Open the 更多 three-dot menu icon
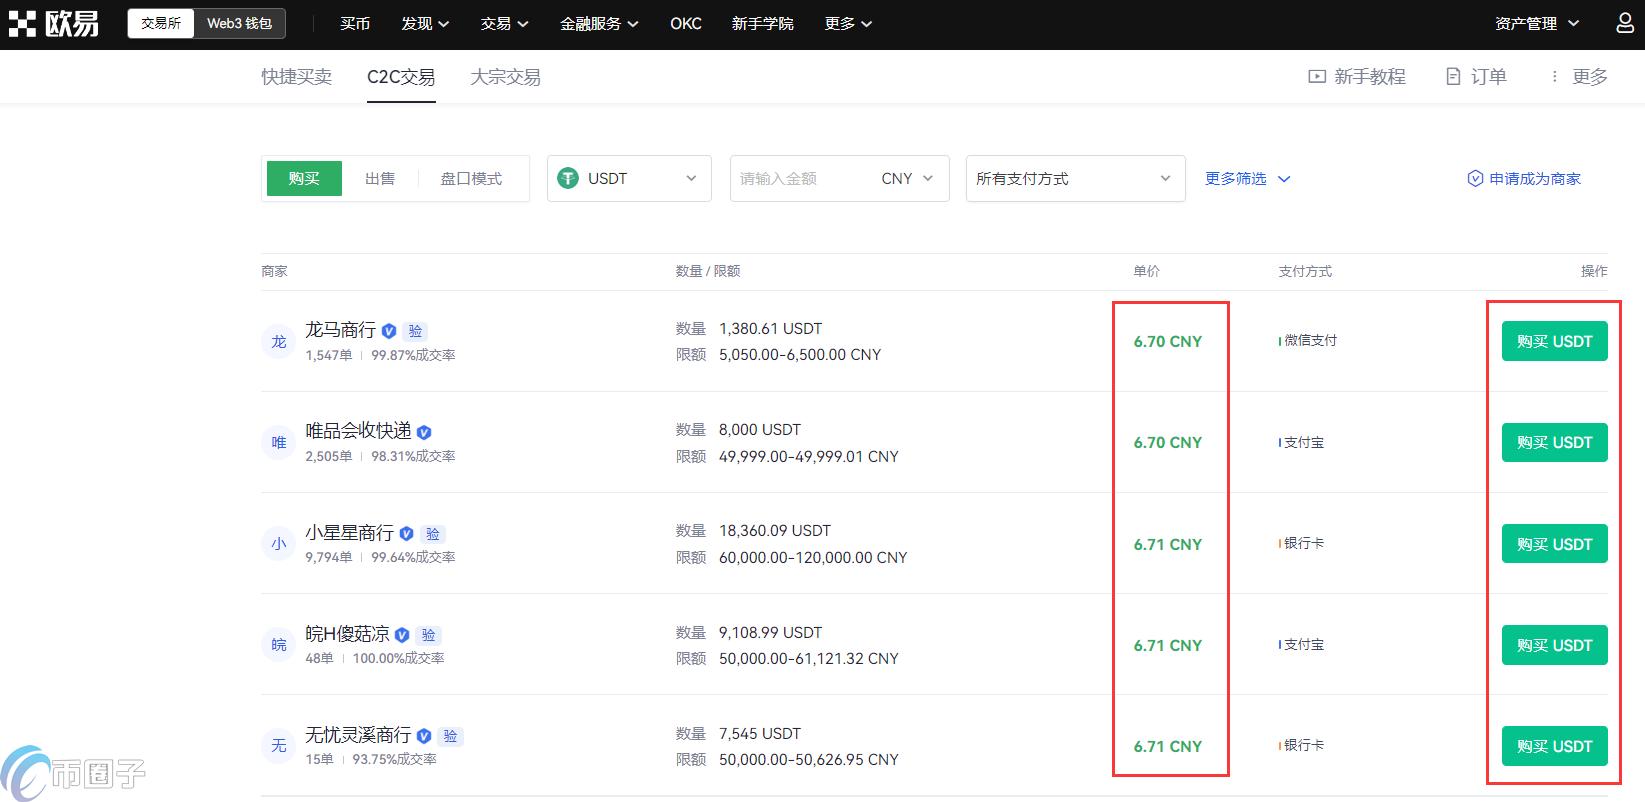The height and width of the screenshot is (802, 1645). (x=1554, y=77)
